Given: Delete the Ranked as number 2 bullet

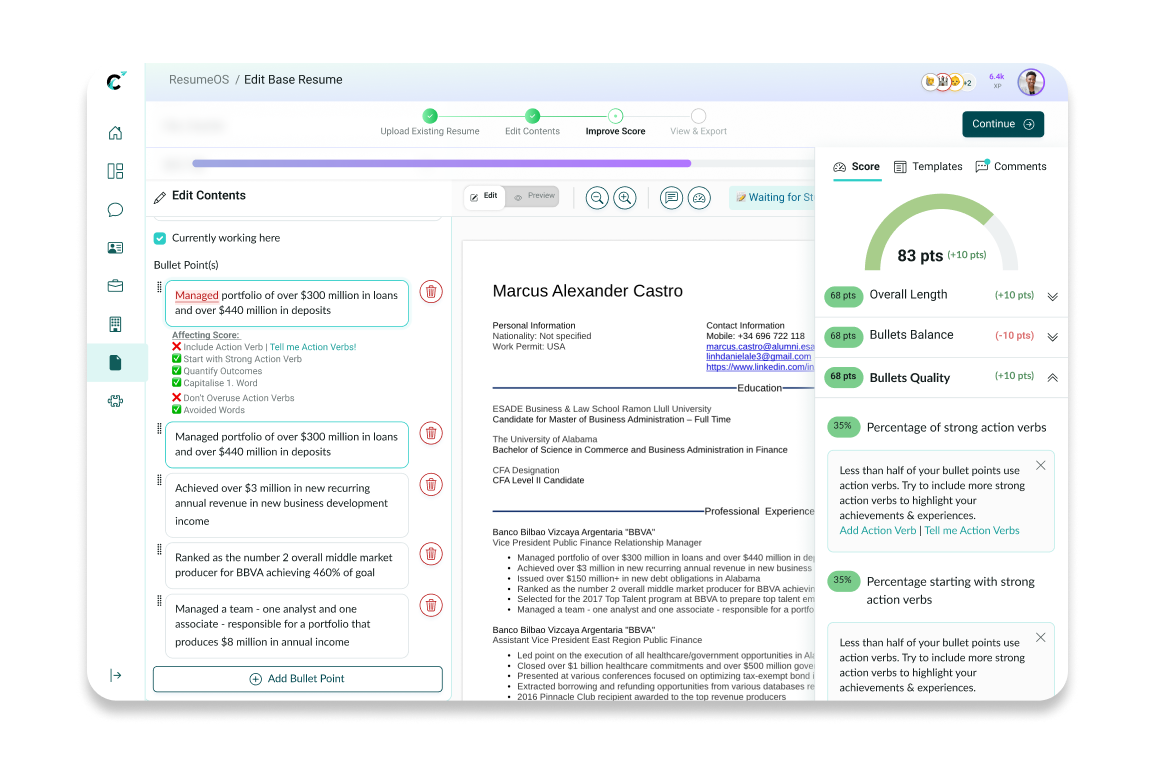Looking at the screenshot, I should (431, 554).
